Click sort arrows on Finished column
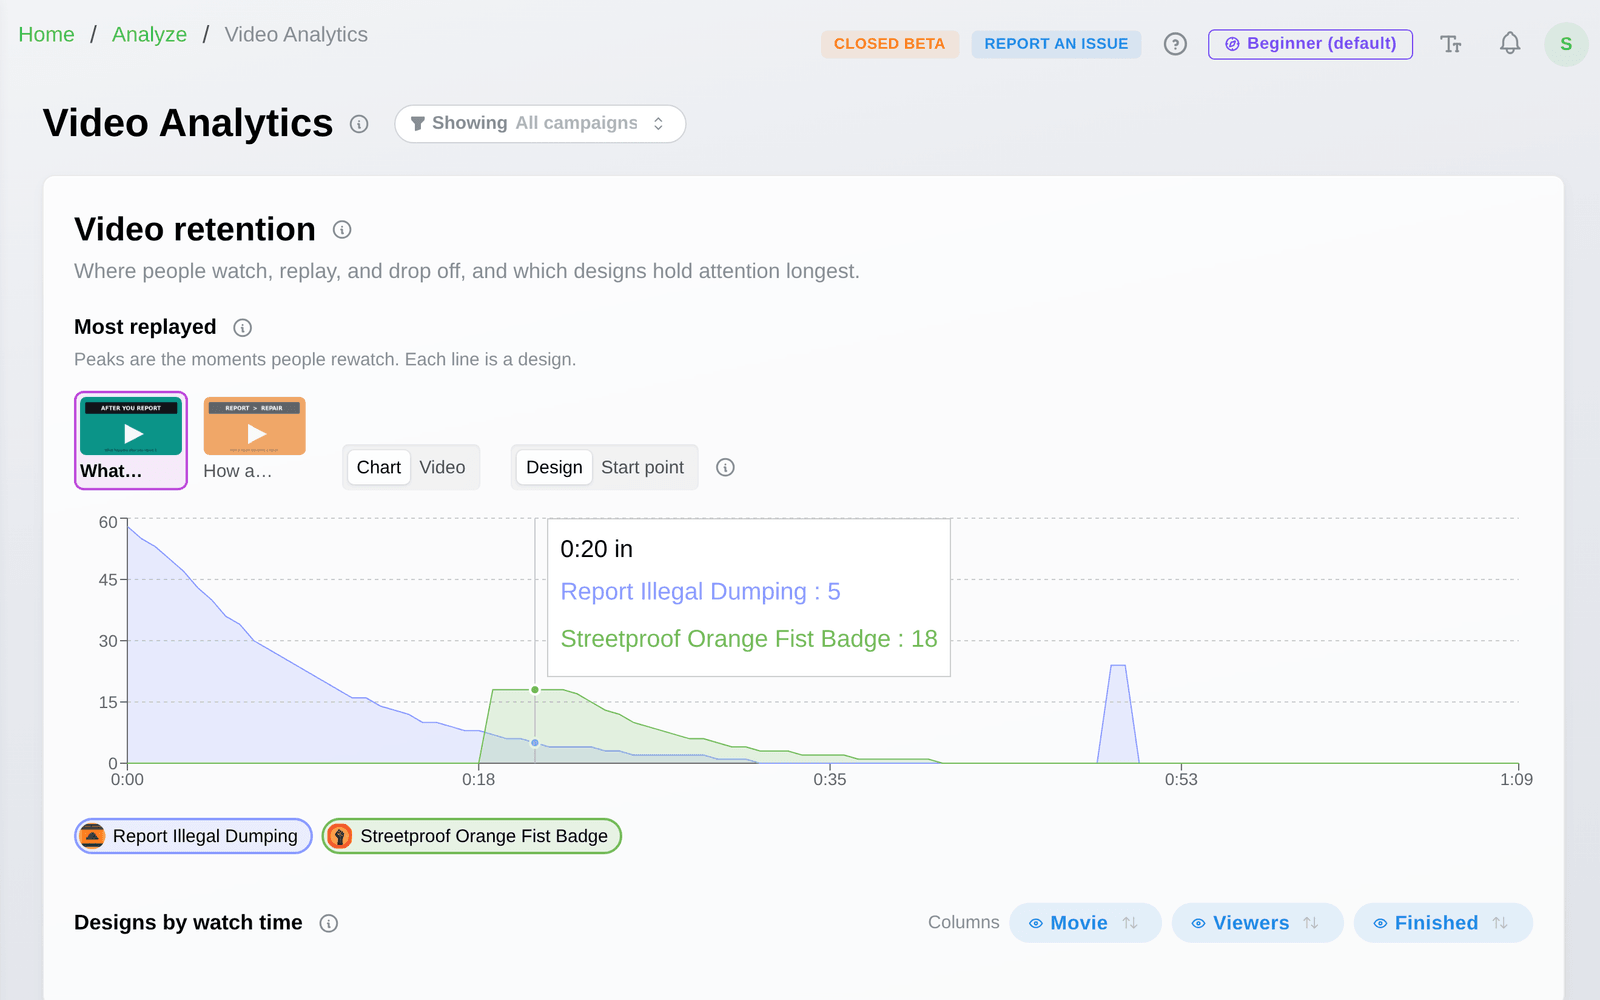The image size is (1600, 1000). tap(1500, 923)
